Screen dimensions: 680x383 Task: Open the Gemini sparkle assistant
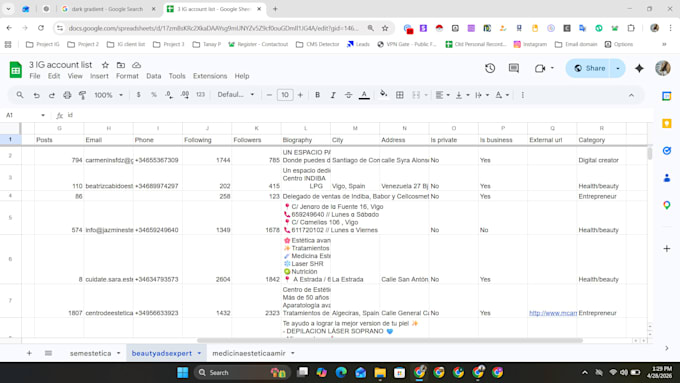point(639,68)
